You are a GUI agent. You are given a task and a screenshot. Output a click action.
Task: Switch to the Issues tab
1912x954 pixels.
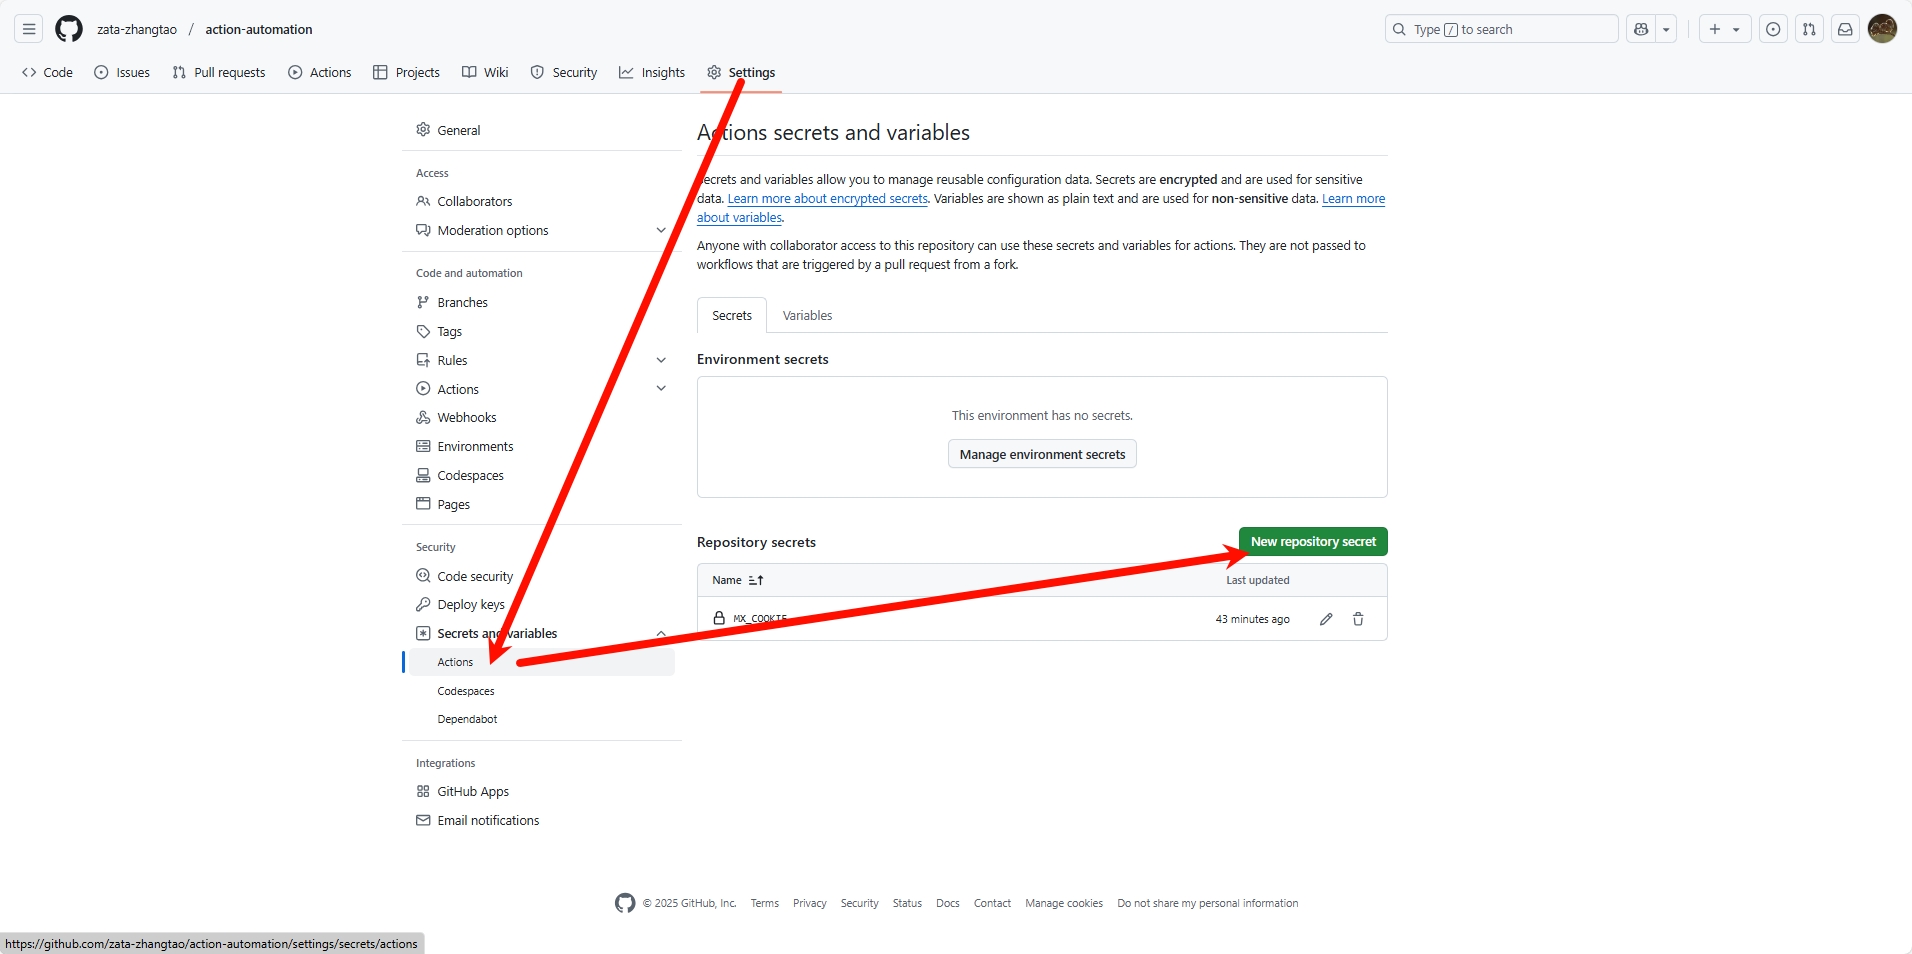click(x=122, y=72)
